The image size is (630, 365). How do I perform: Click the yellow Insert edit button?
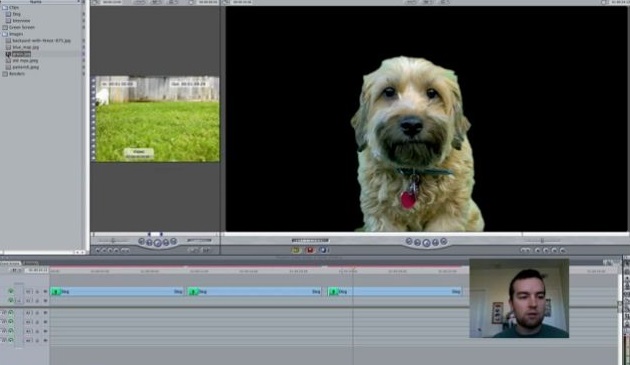[x=296, y=250]
